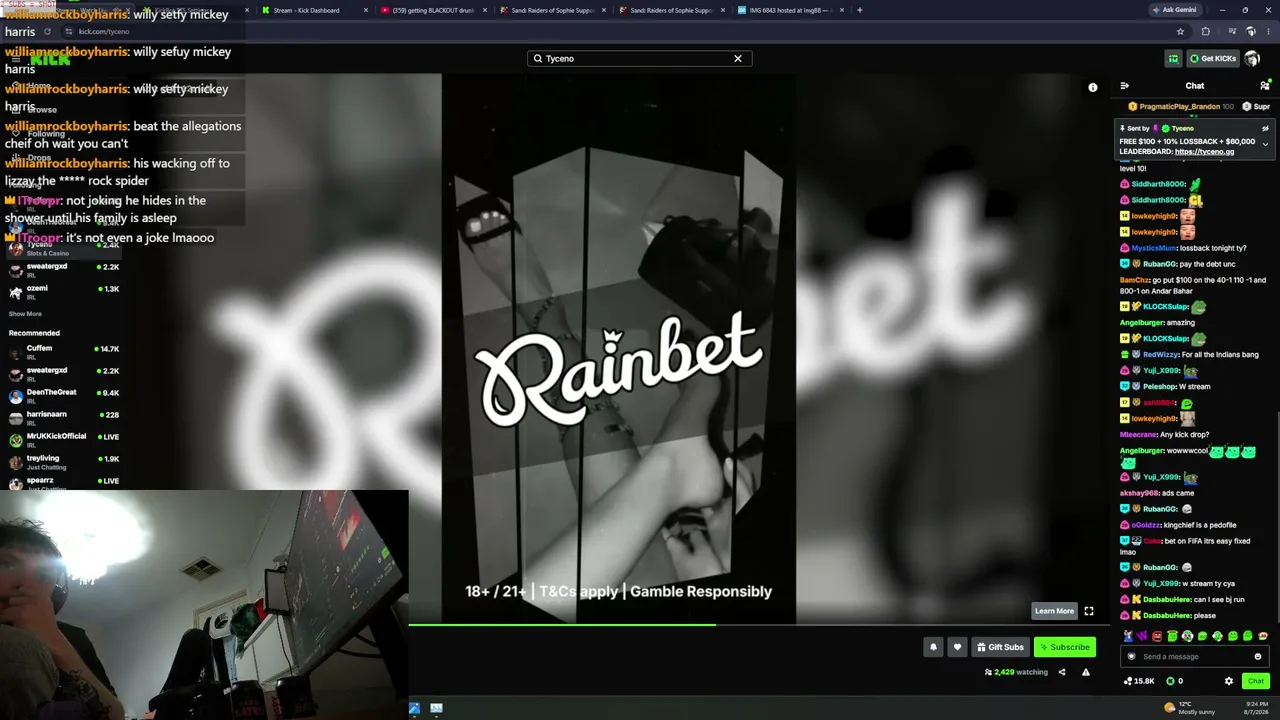Clear the Tyceno search text
Screen dimensions: 1280x720
pos(738,58)
